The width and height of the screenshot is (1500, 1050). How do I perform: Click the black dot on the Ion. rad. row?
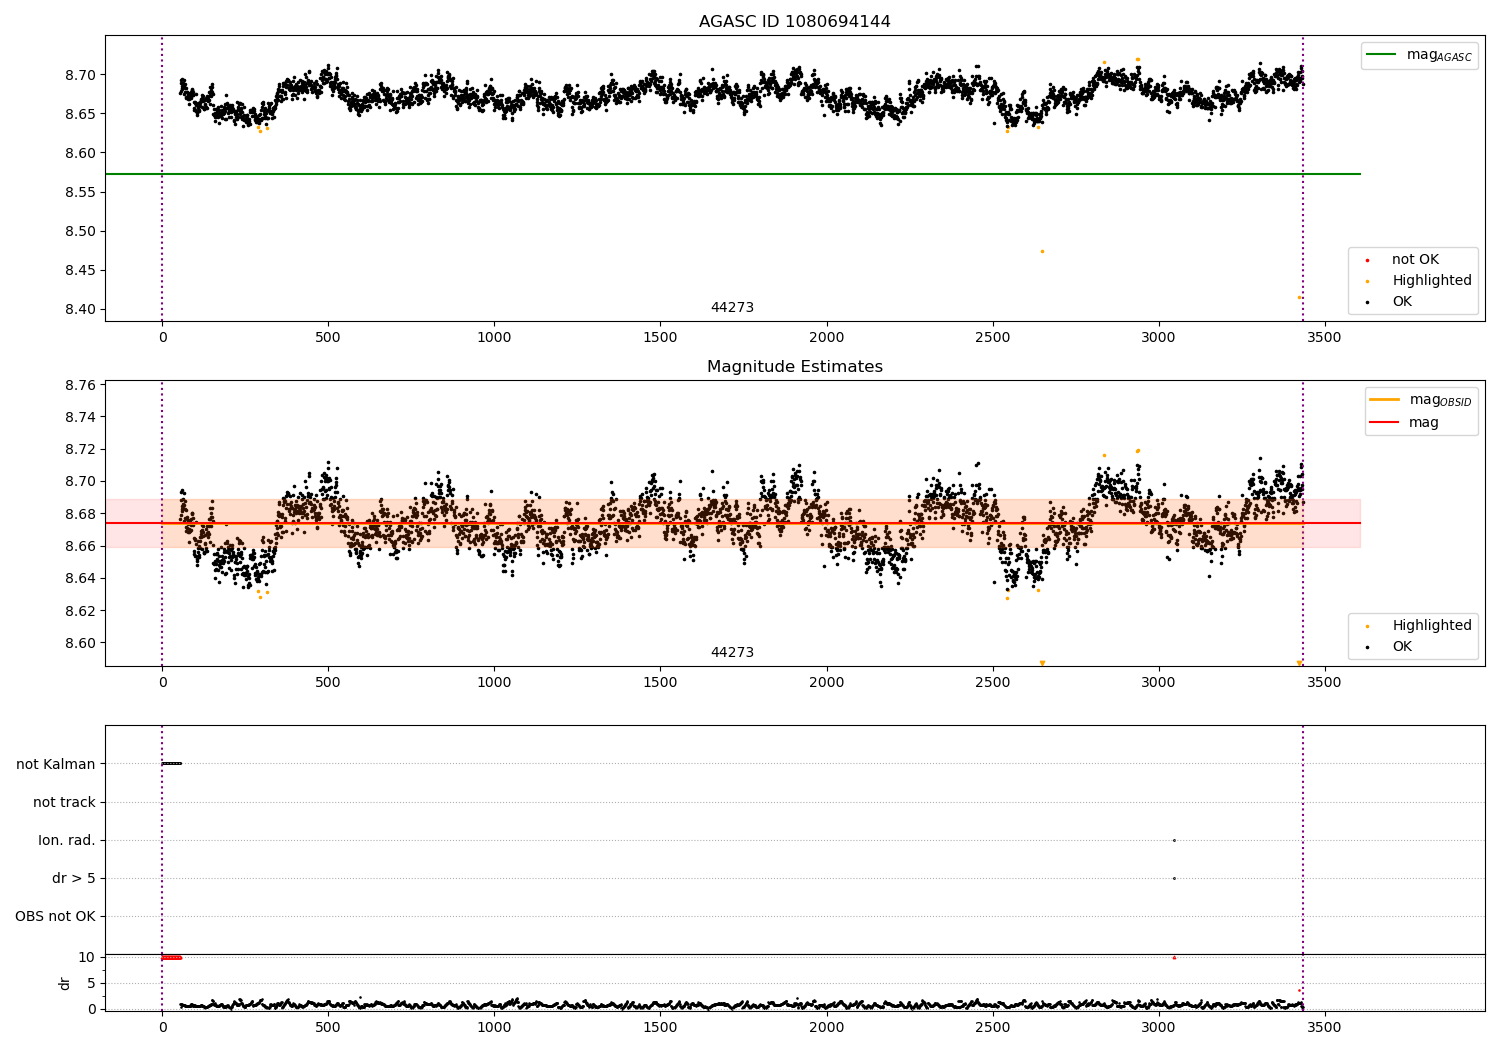pyautogui.click(x=1174, y=841)
